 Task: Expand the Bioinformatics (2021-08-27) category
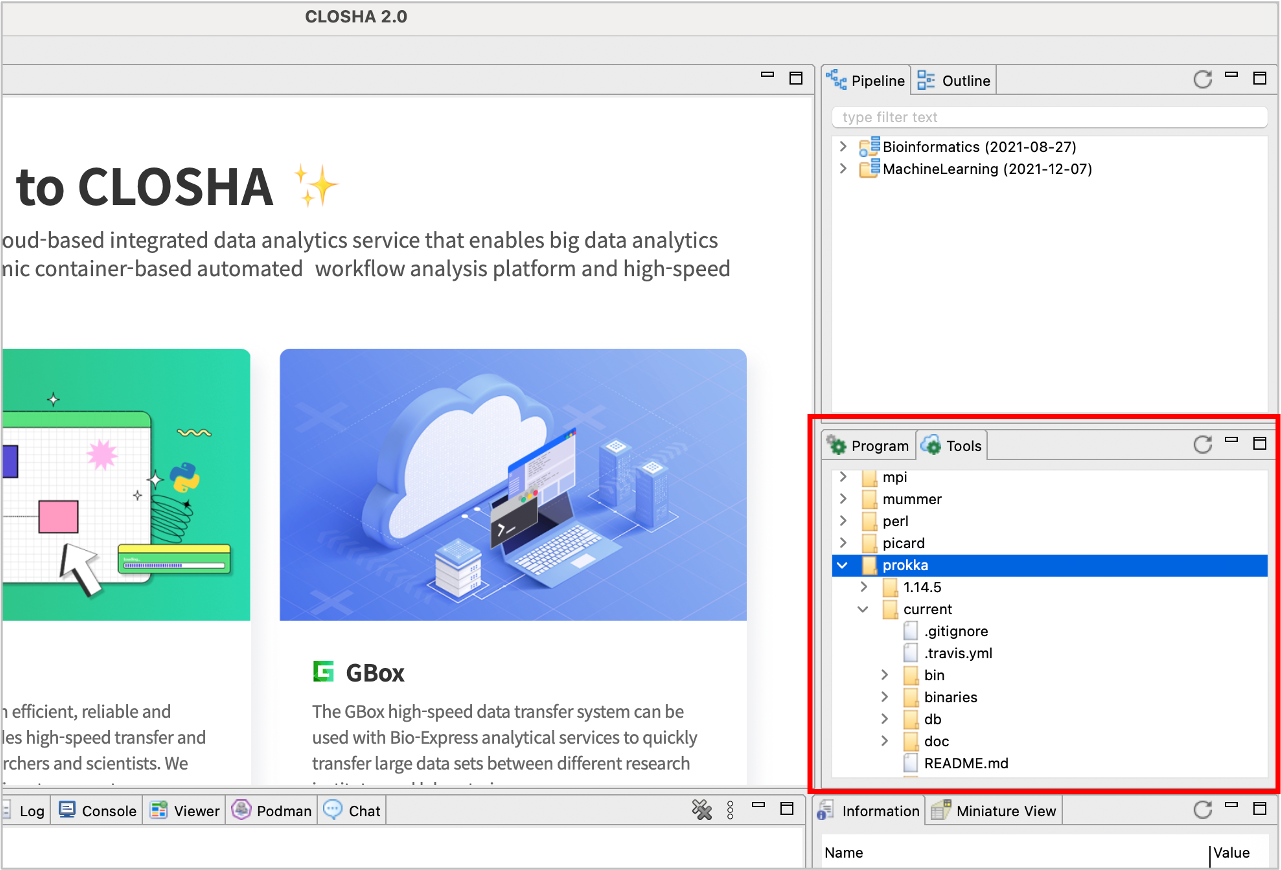(842, 147)
